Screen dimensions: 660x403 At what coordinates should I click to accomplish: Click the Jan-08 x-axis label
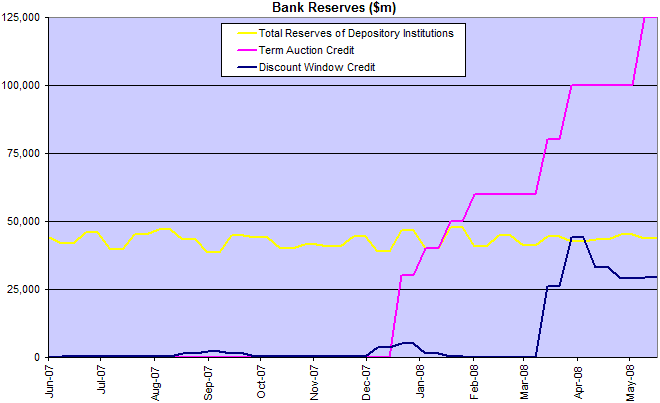(420, 382)
